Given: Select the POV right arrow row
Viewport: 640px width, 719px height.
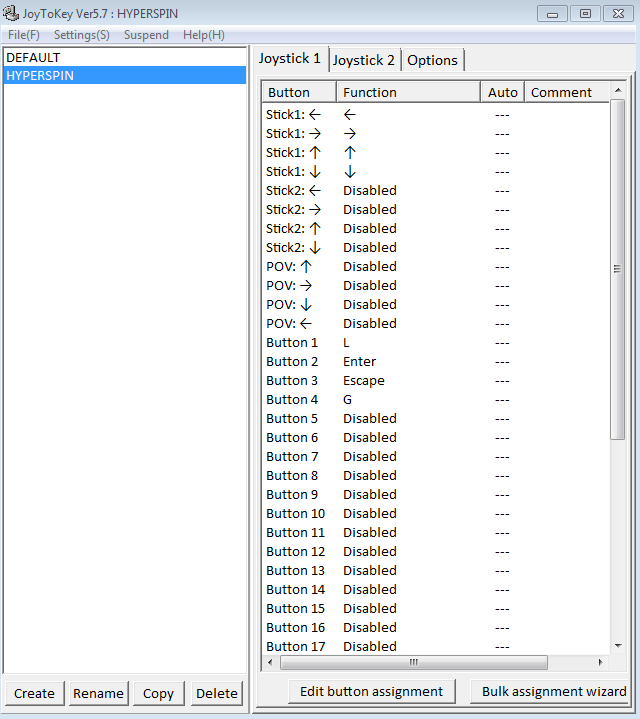Looking at the screenshot, I should (x=436, y=286).
